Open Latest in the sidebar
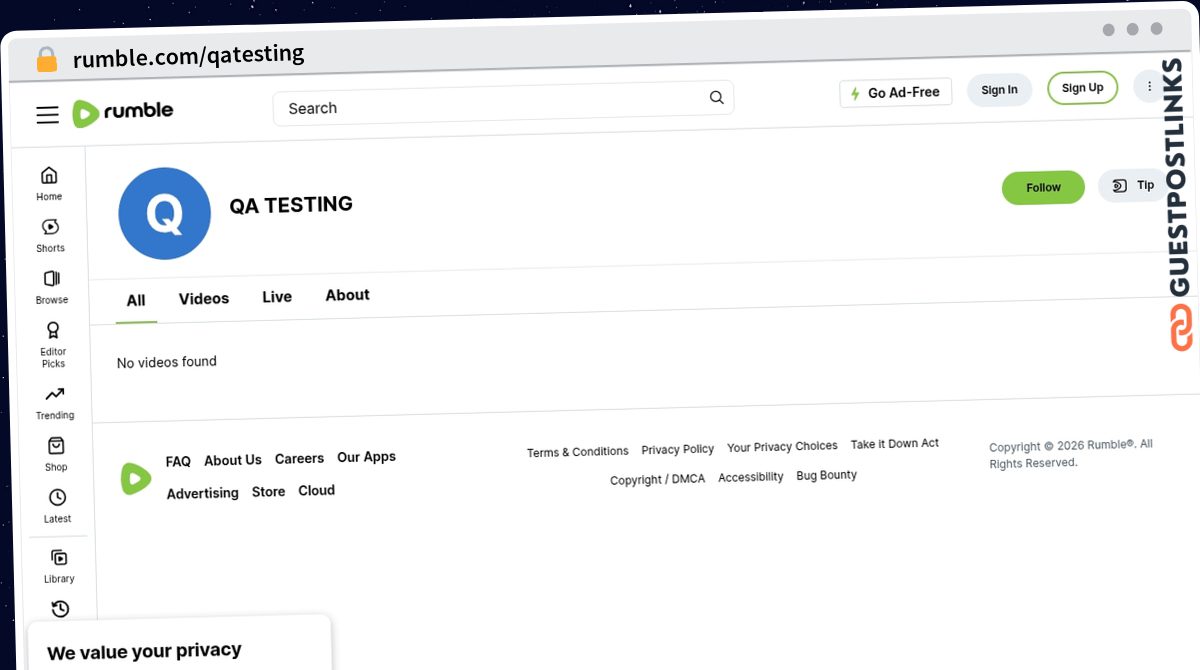This screenshot has height=670, width=1200. (58, 507)
